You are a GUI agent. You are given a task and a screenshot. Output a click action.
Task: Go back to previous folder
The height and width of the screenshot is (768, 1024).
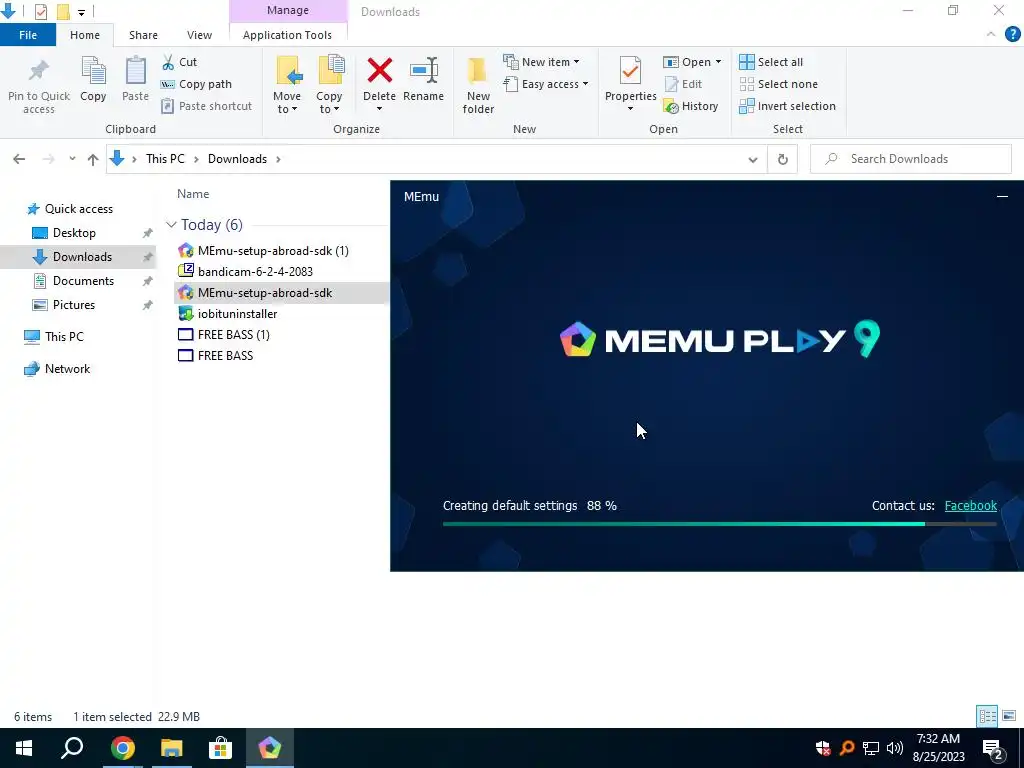[x=19, y=159]
